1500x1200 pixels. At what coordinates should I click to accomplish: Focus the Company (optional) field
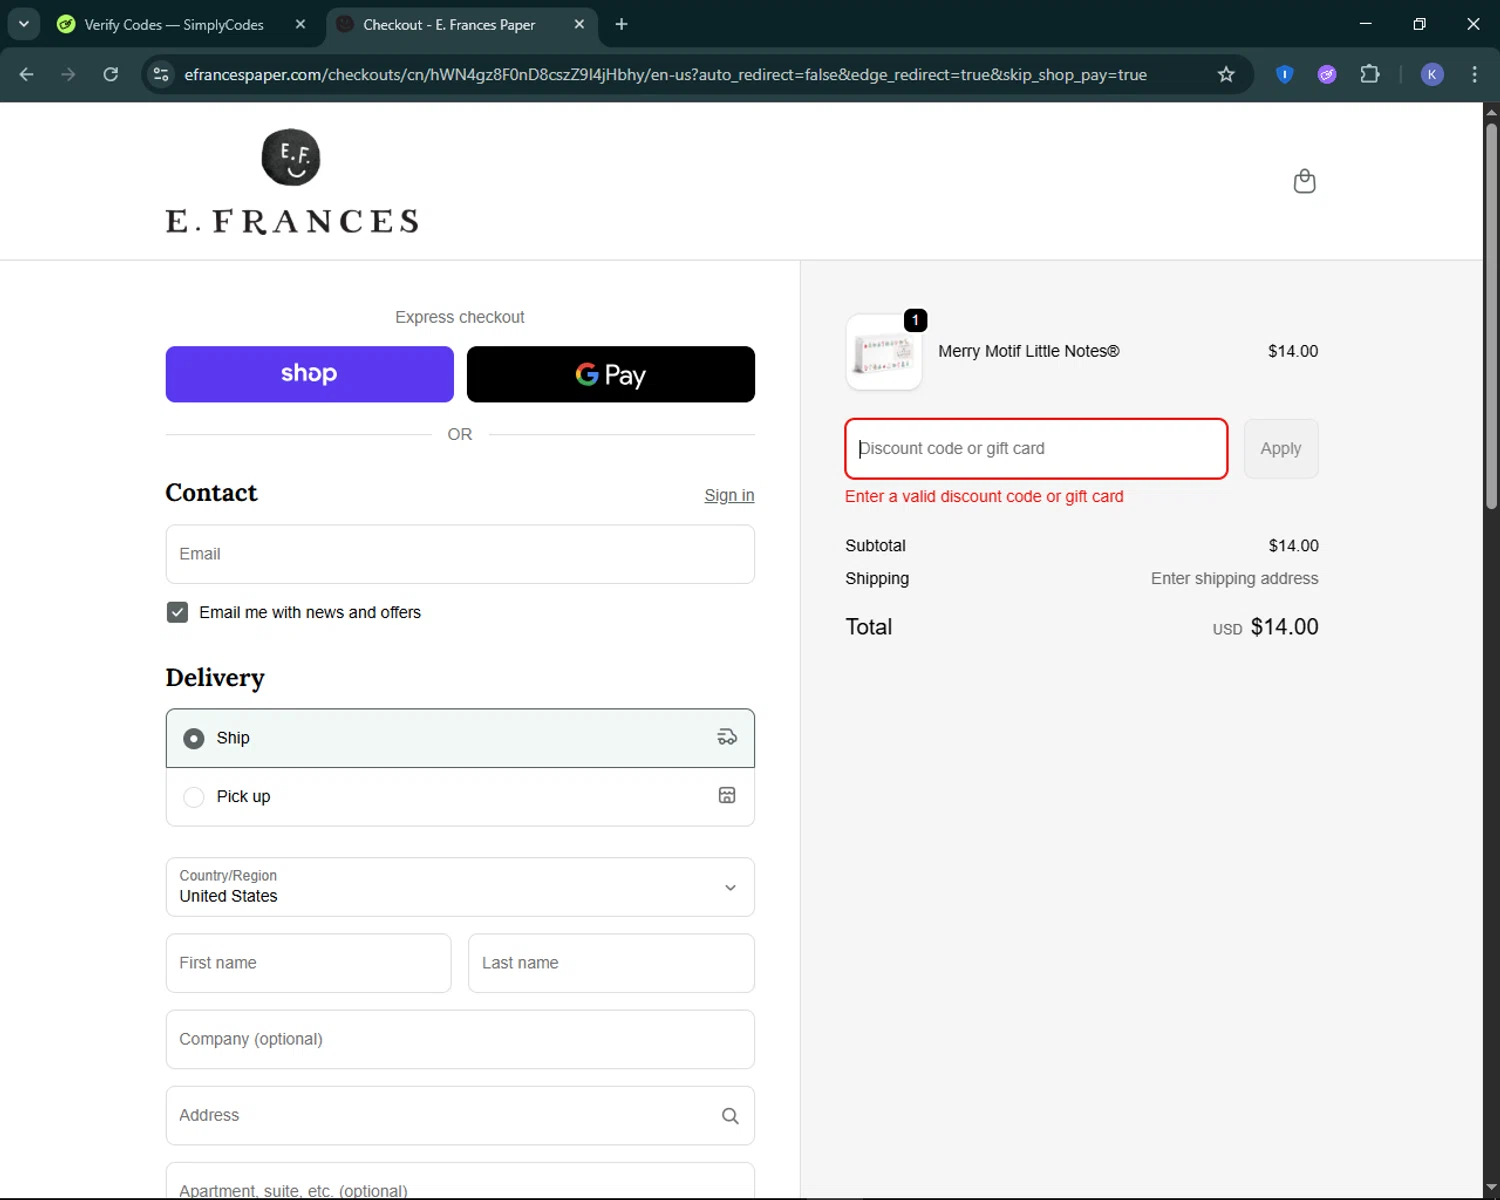pos(460,1039)
